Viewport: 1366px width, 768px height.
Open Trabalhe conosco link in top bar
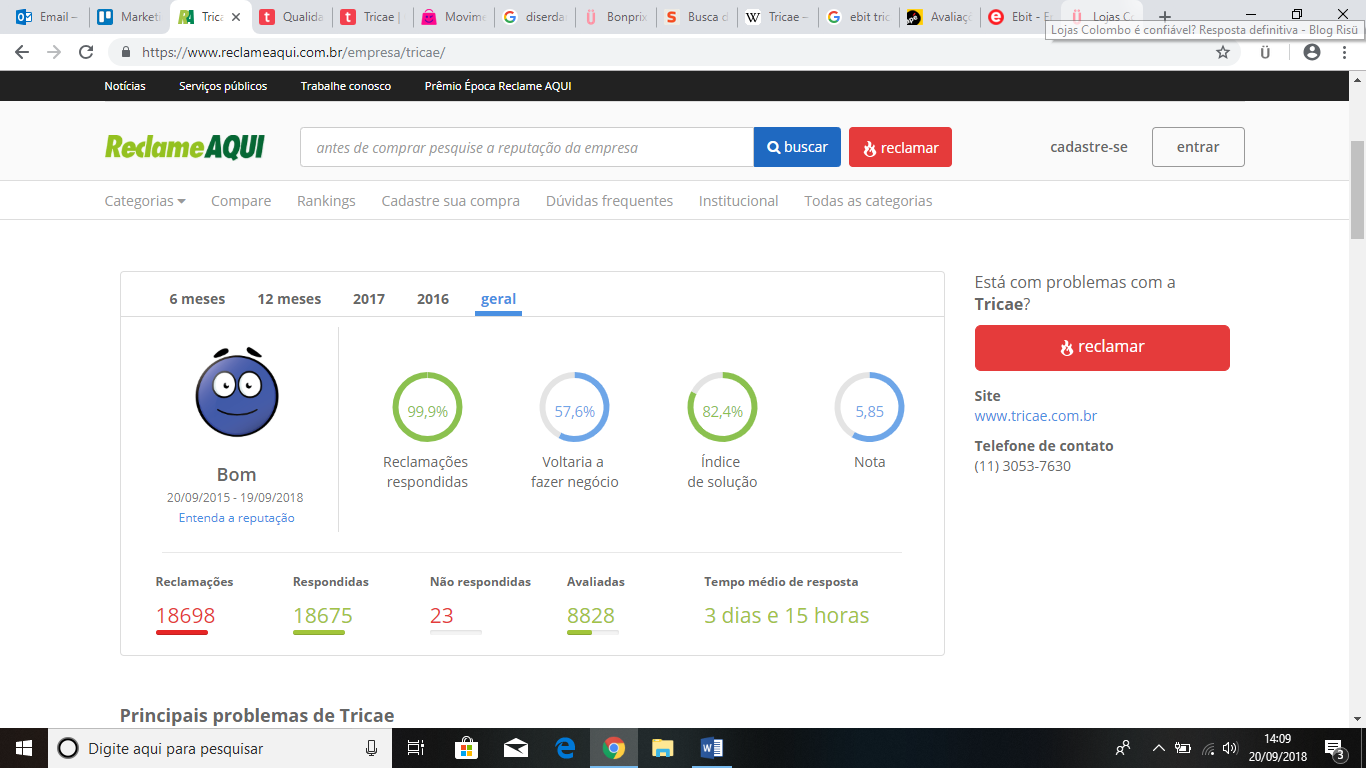pyautogui.click(x=346, y=86)
